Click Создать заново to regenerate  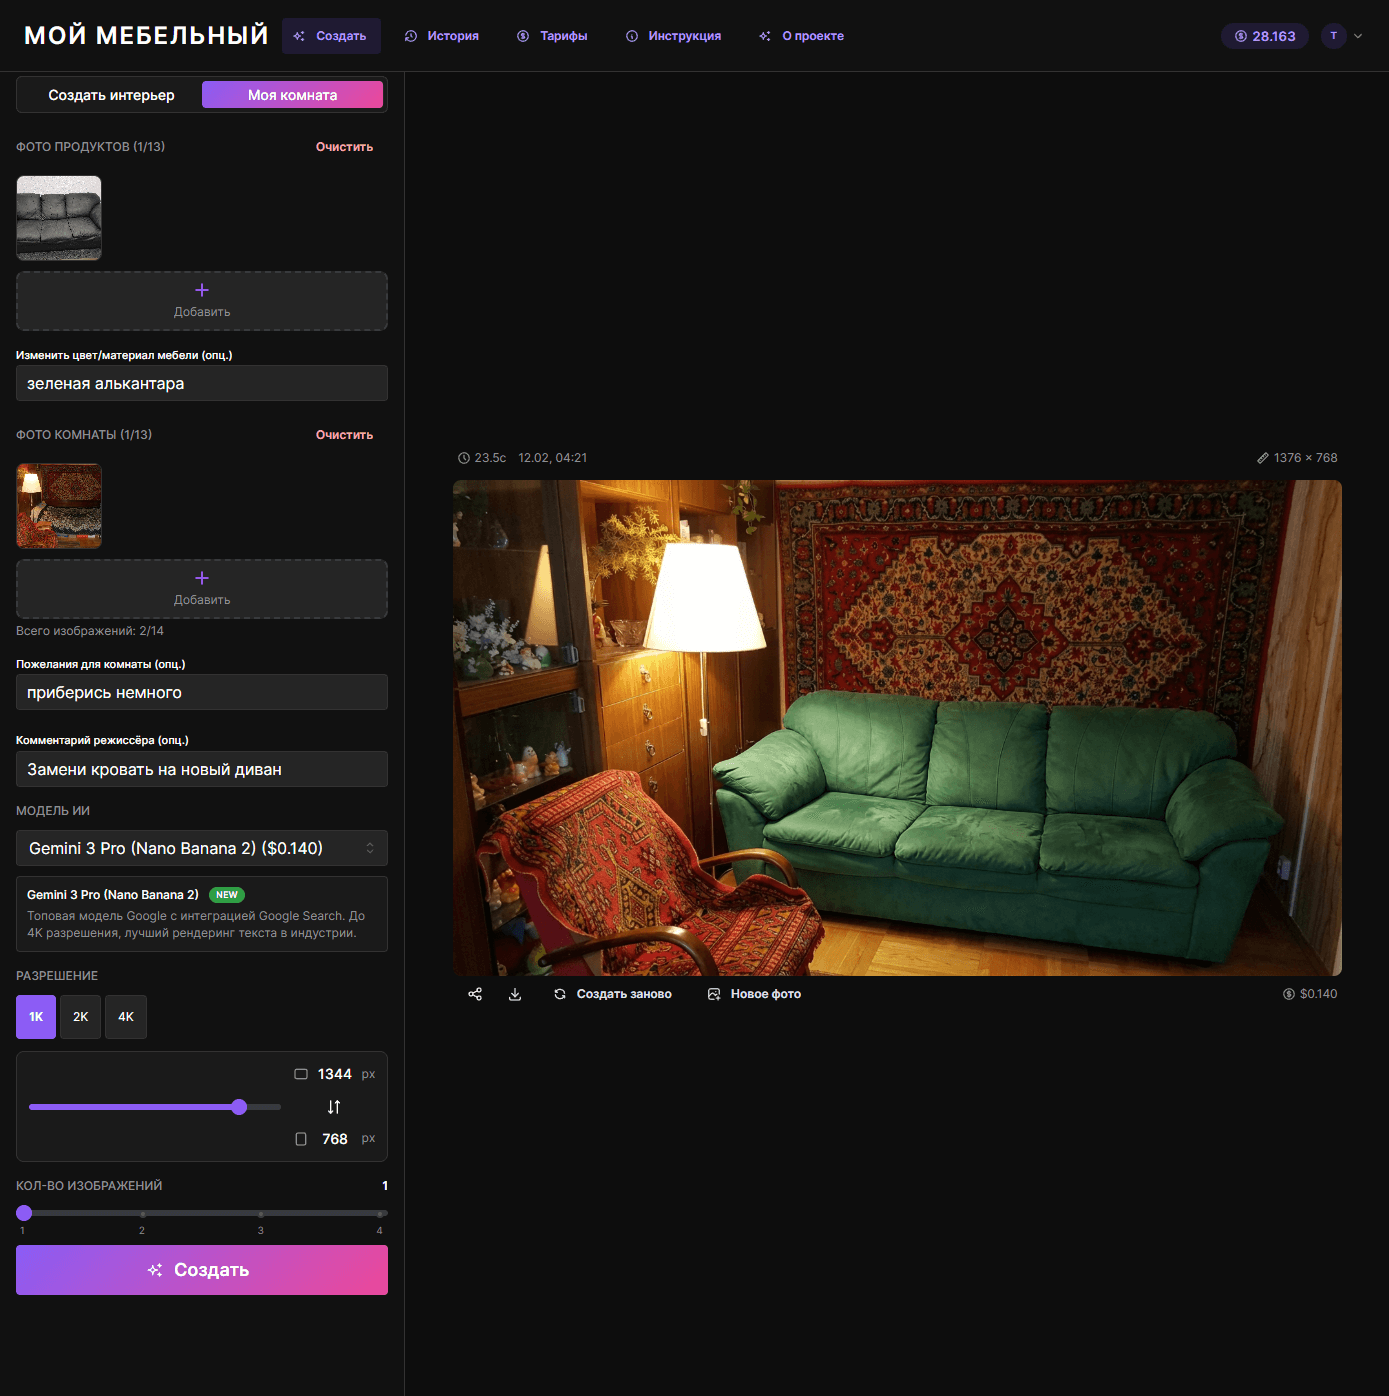tap(613, 994)
